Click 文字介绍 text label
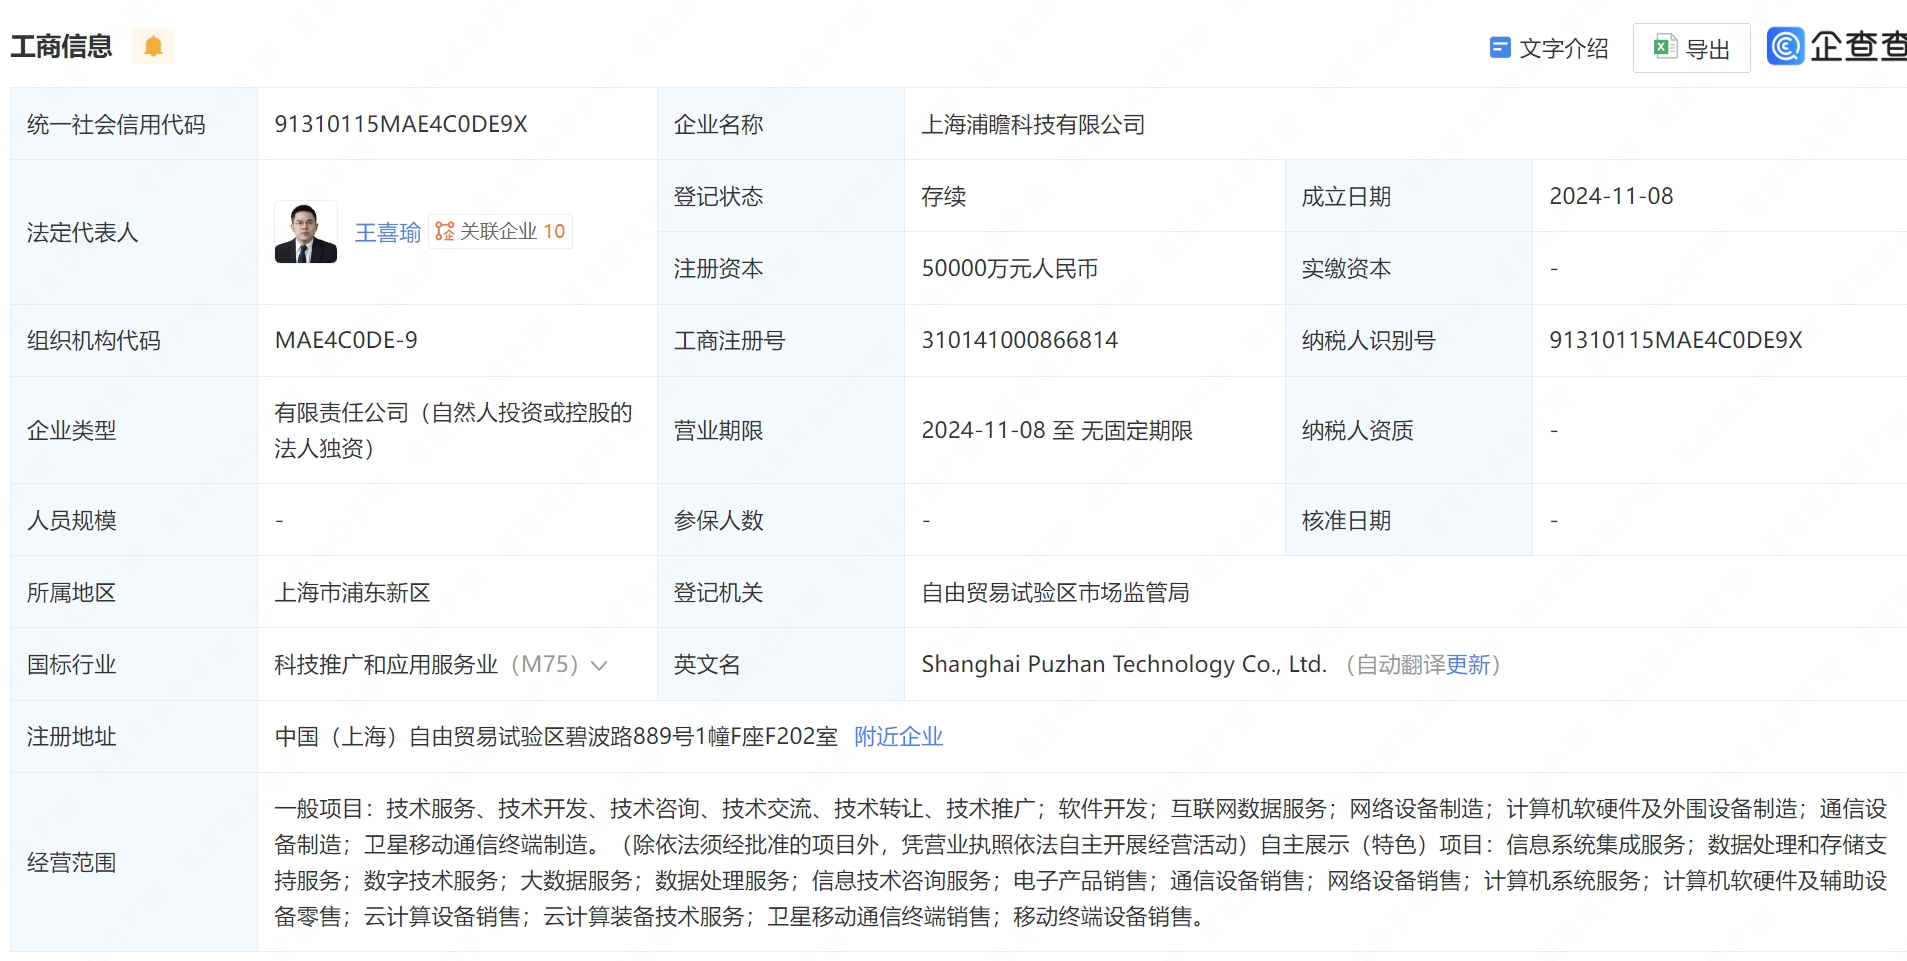1907x961 pixels. coord(1564,48)
